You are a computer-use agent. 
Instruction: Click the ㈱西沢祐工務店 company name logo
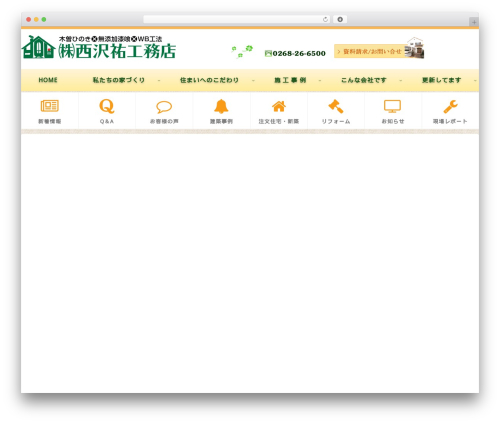click(x=117, y=51)
